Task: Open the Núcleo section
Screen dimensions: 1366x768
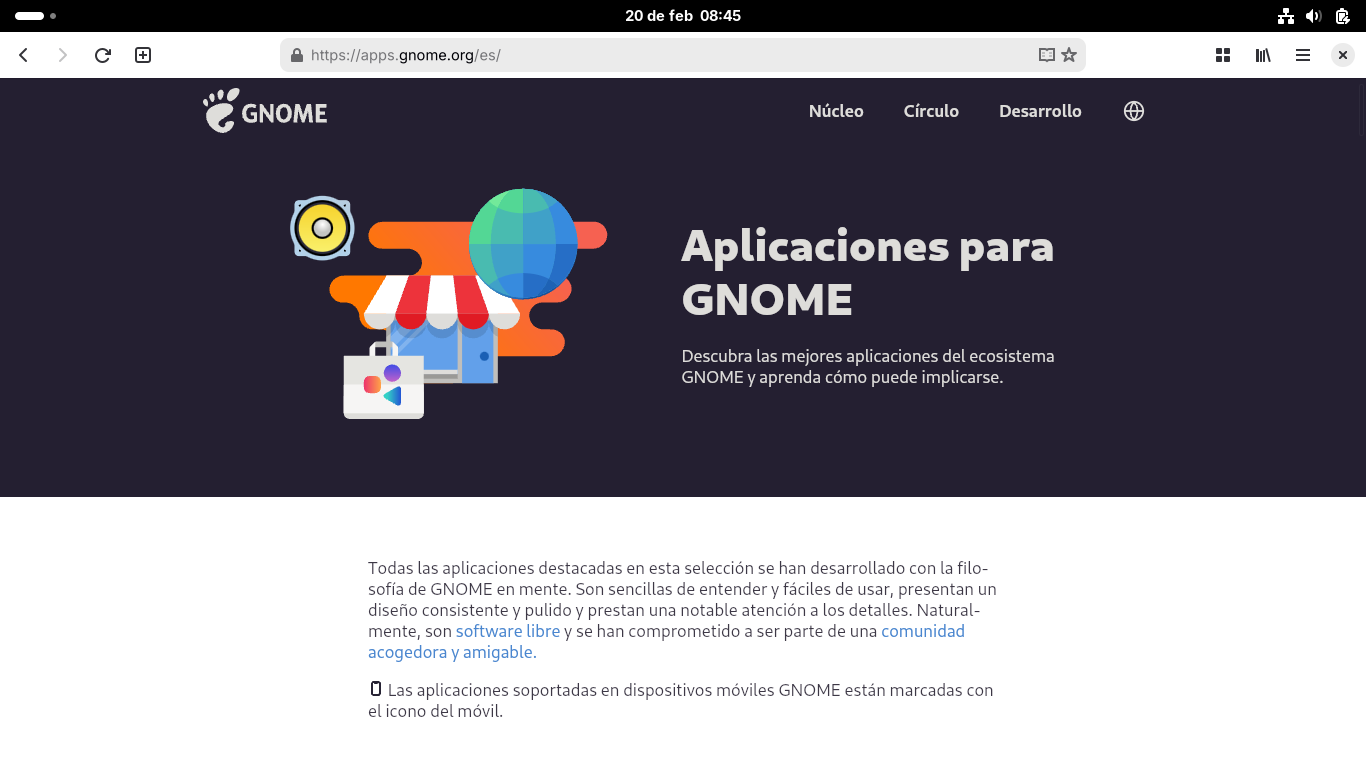Action: 836,111
